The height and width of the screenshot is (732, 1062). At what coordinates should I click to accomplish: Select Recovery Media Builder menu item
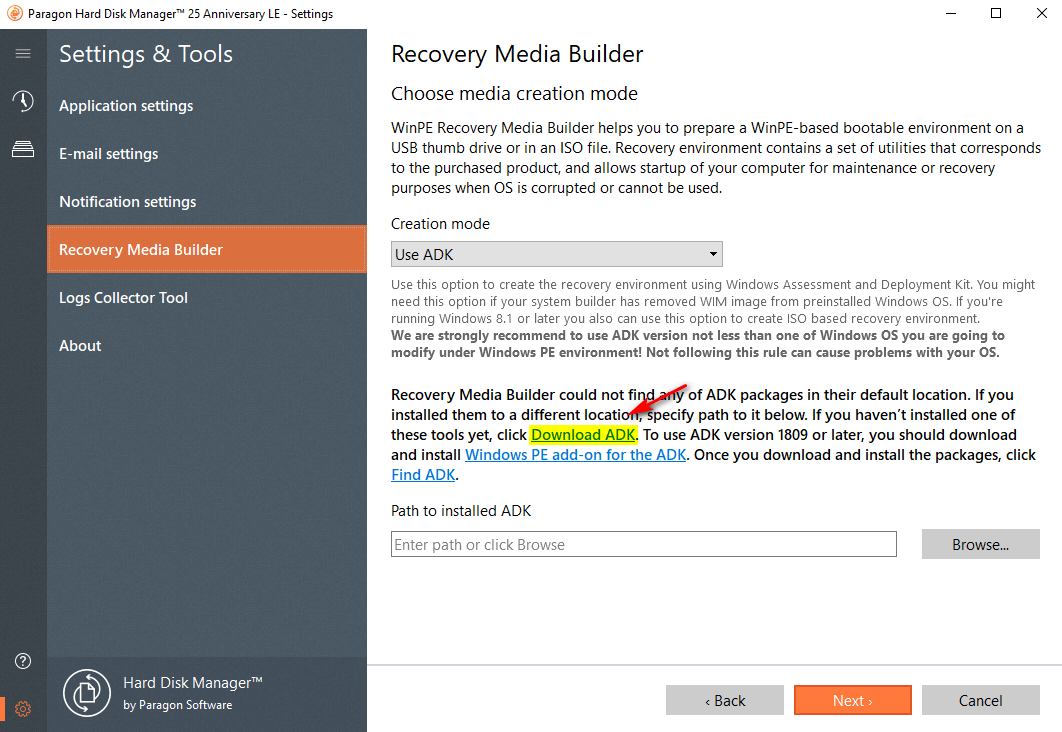pos(207,250)
